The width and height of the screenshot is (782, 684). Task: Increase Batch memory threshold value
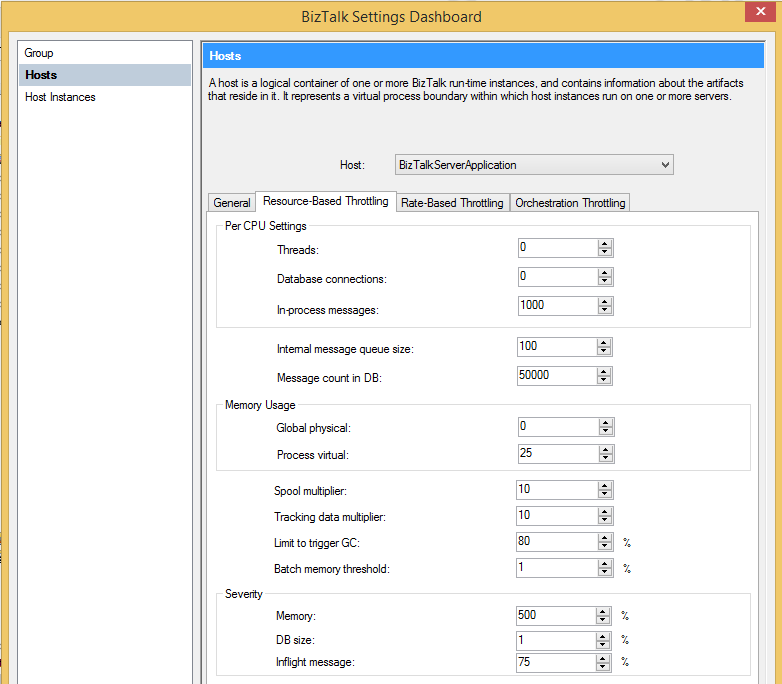(x=605, y=563)
